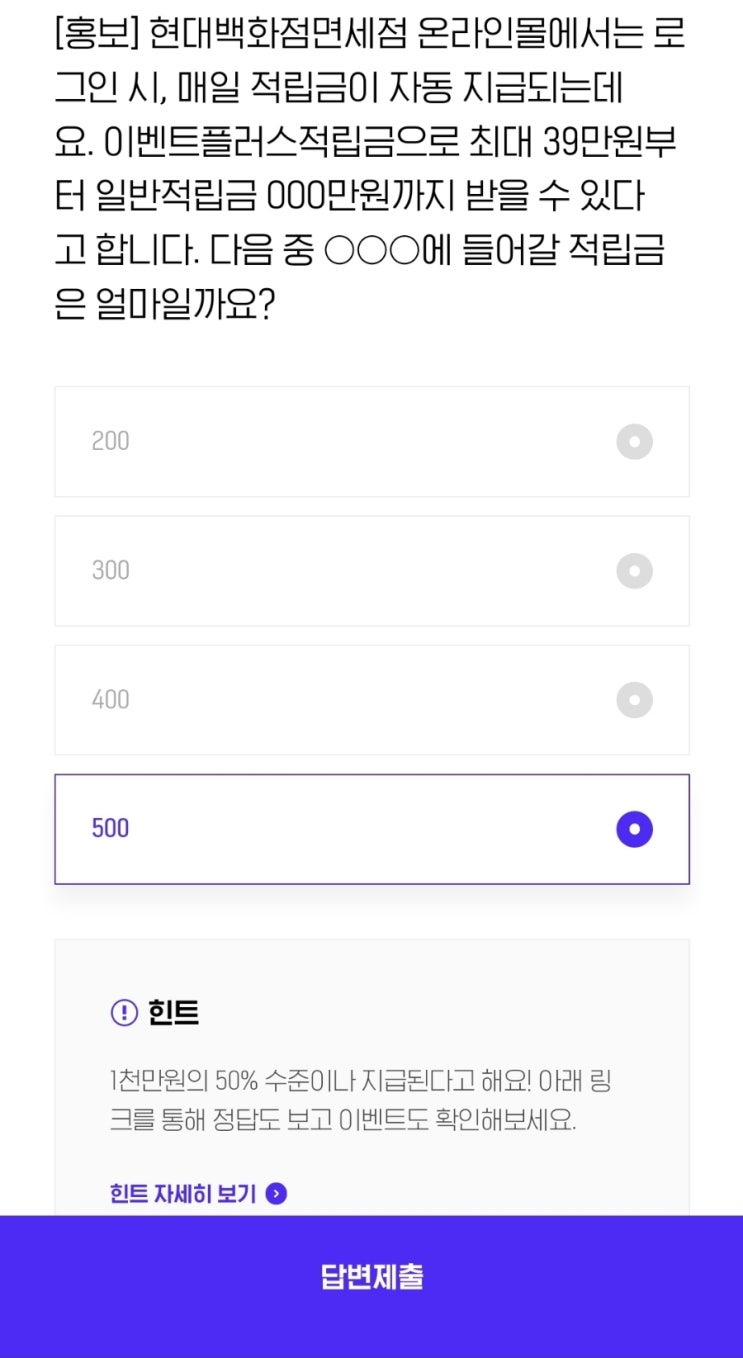This screenshot has height=1358, width=743.
Task: Click the "300" answer label text
Action: pos(110,570)
